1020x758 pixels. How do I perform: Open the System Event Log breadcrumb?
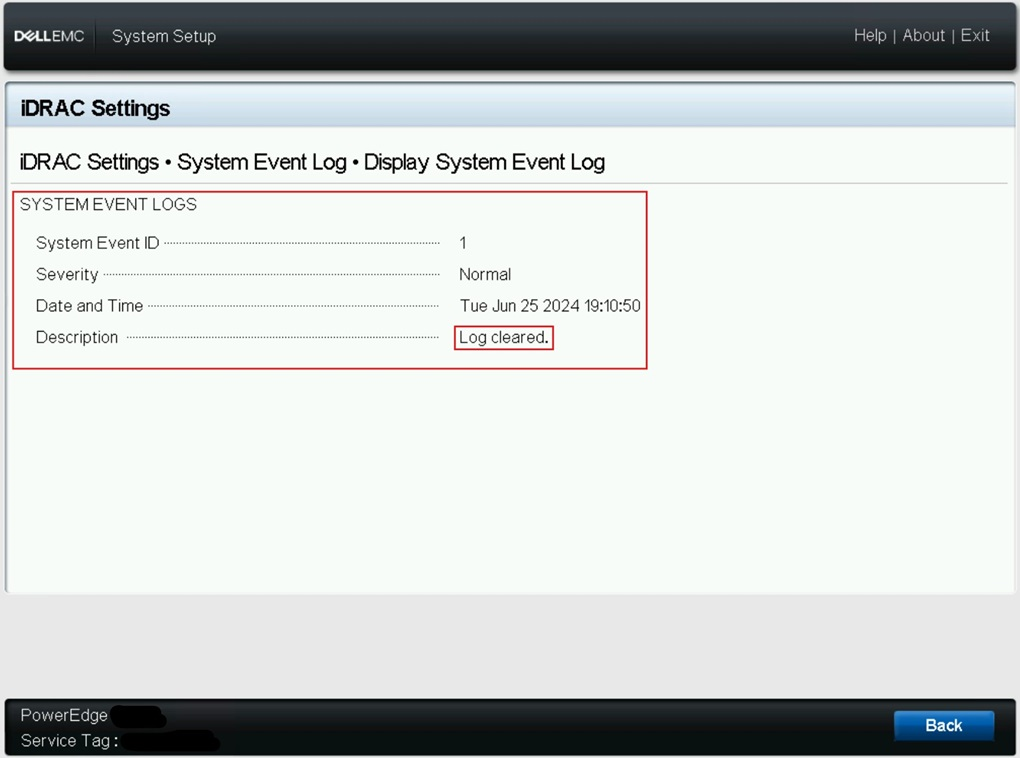[261, 162]
